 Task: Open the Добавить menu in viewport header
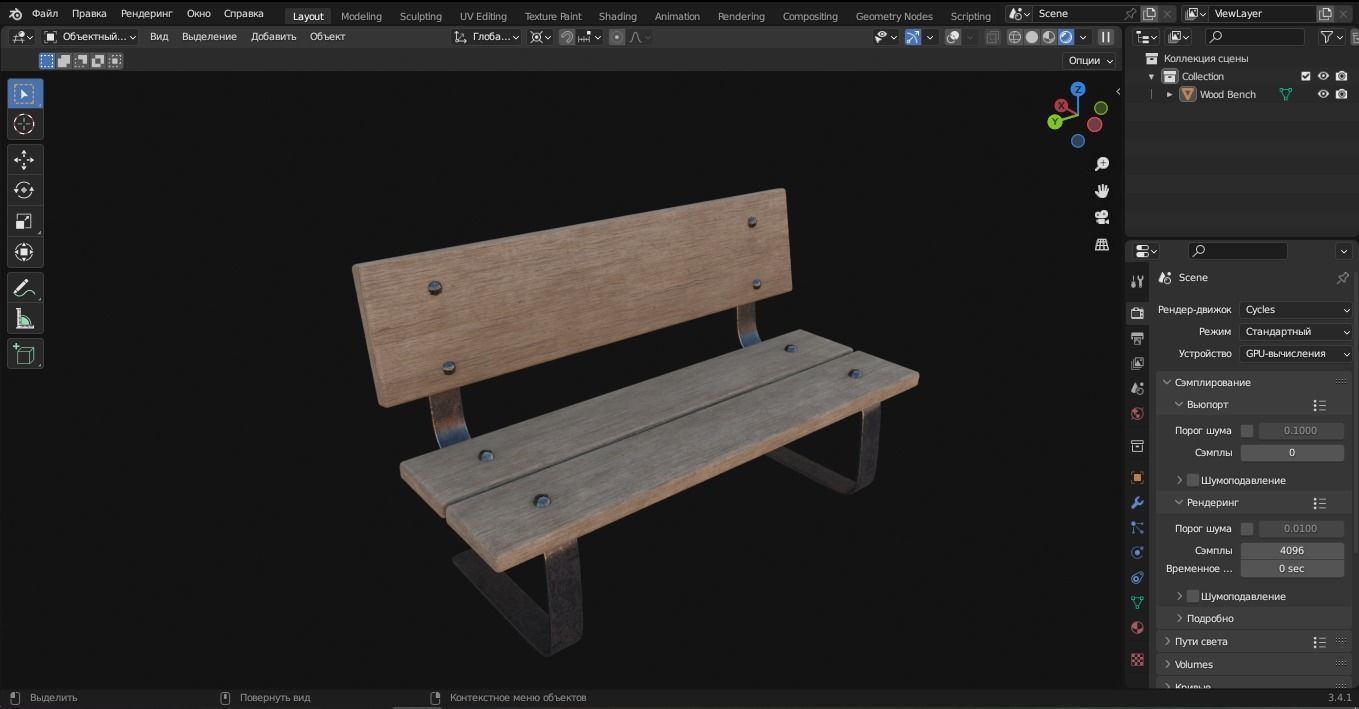pyautogui.click(x=273, y=37)
